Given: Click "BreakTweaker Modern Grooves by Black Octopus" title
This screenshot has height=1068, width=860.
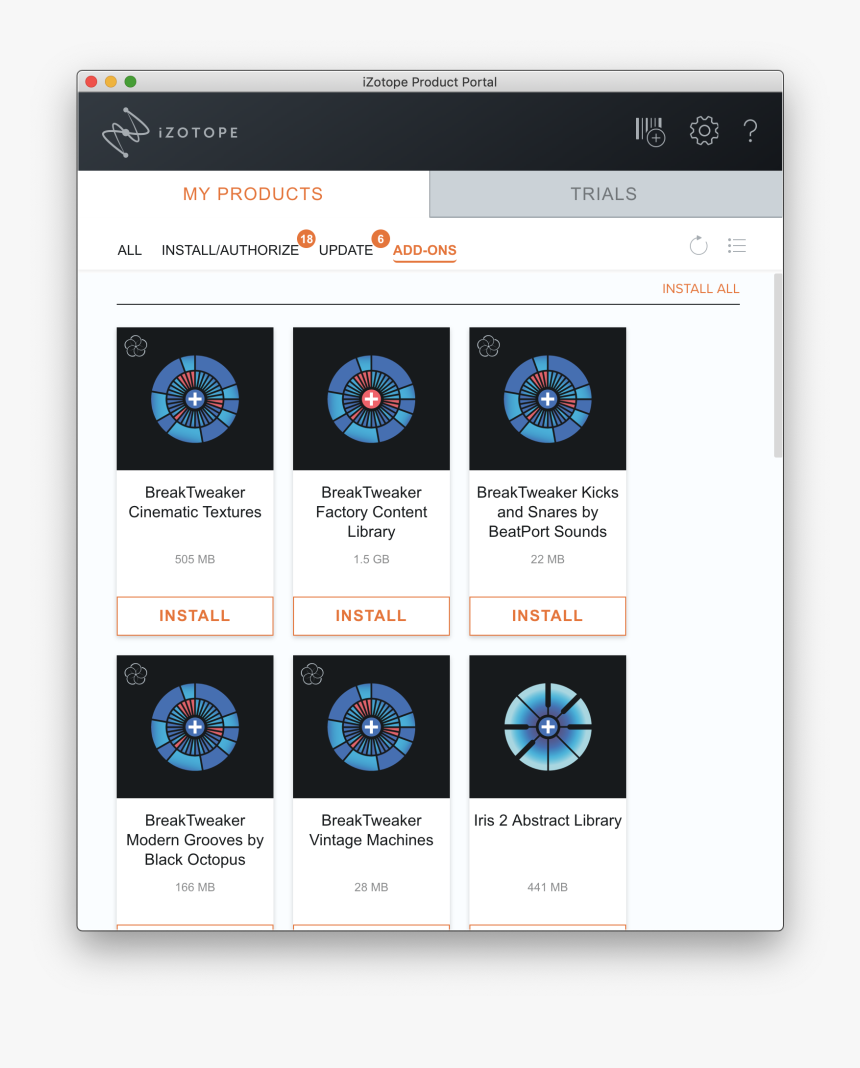Looking at the screenshot, I should [195, 840].
